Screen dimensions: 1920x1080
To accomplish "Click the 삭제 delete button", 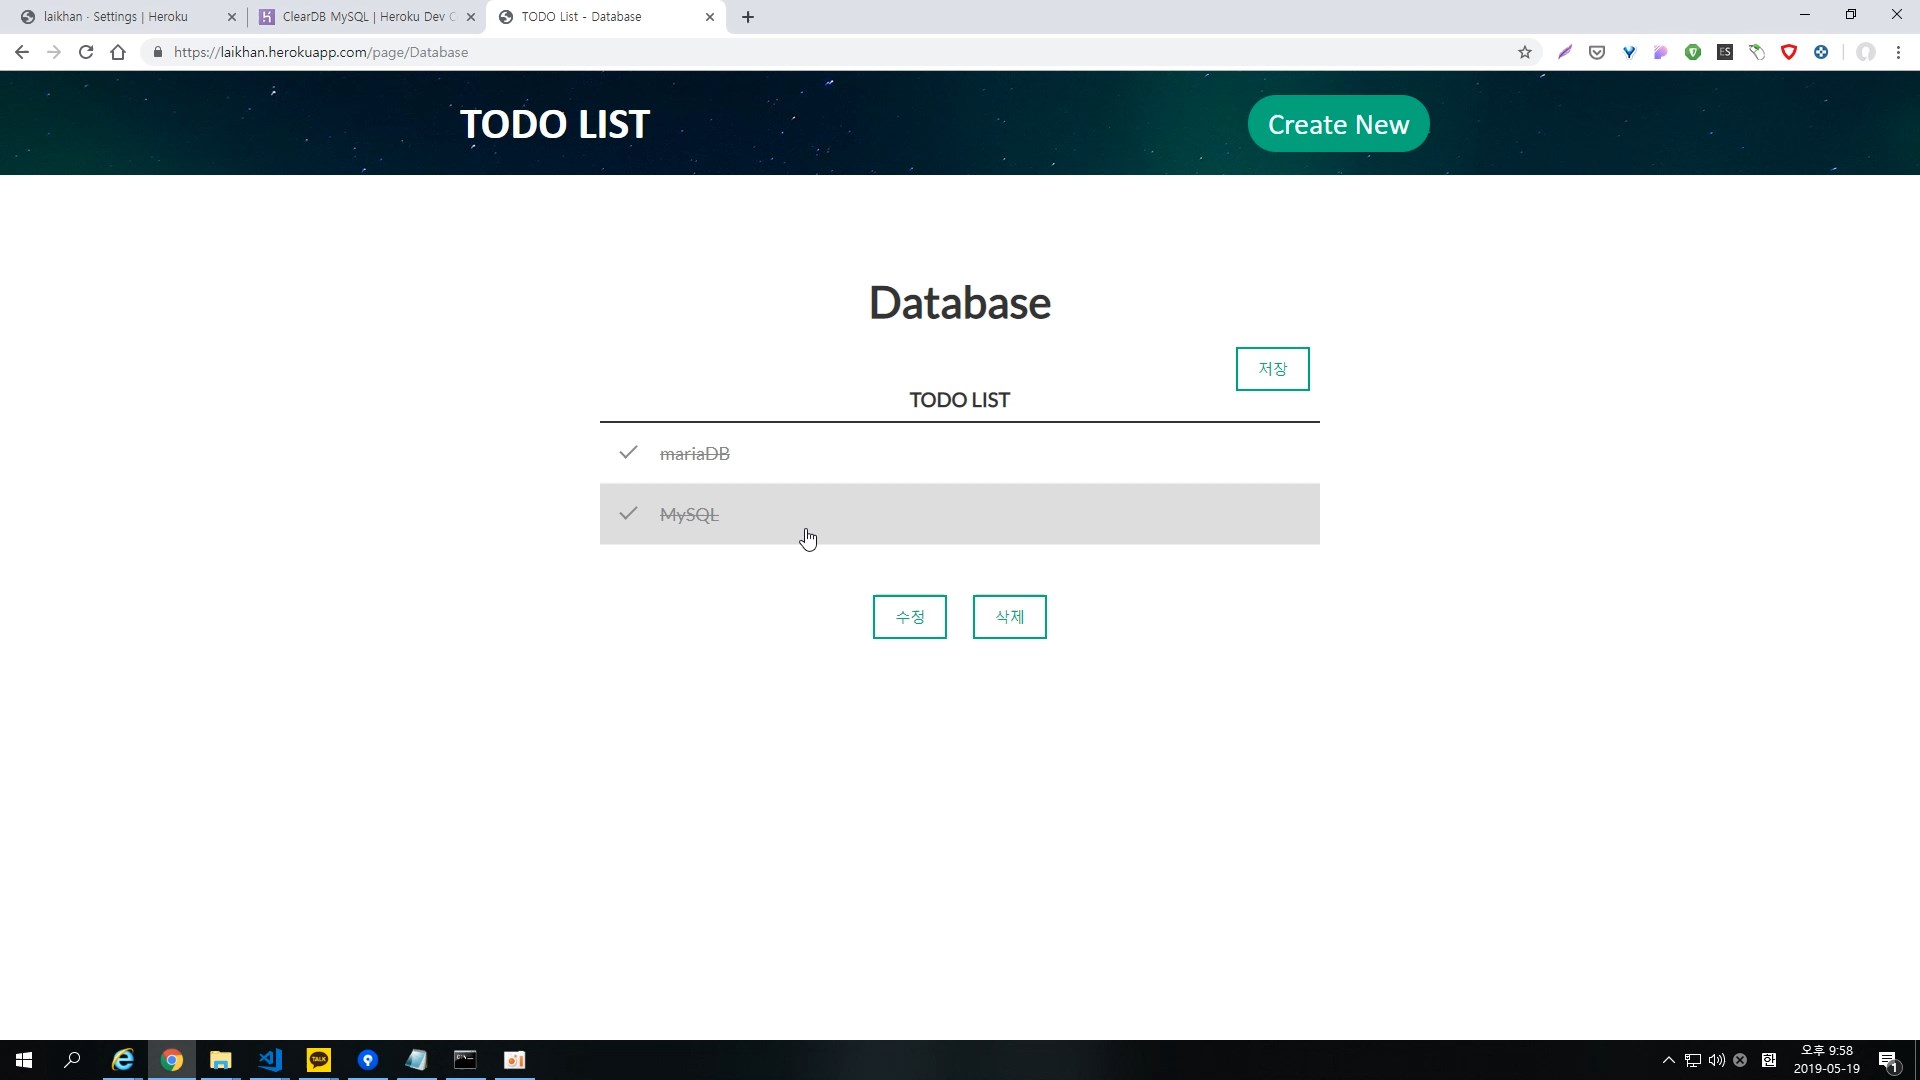I will point(1009,617).
